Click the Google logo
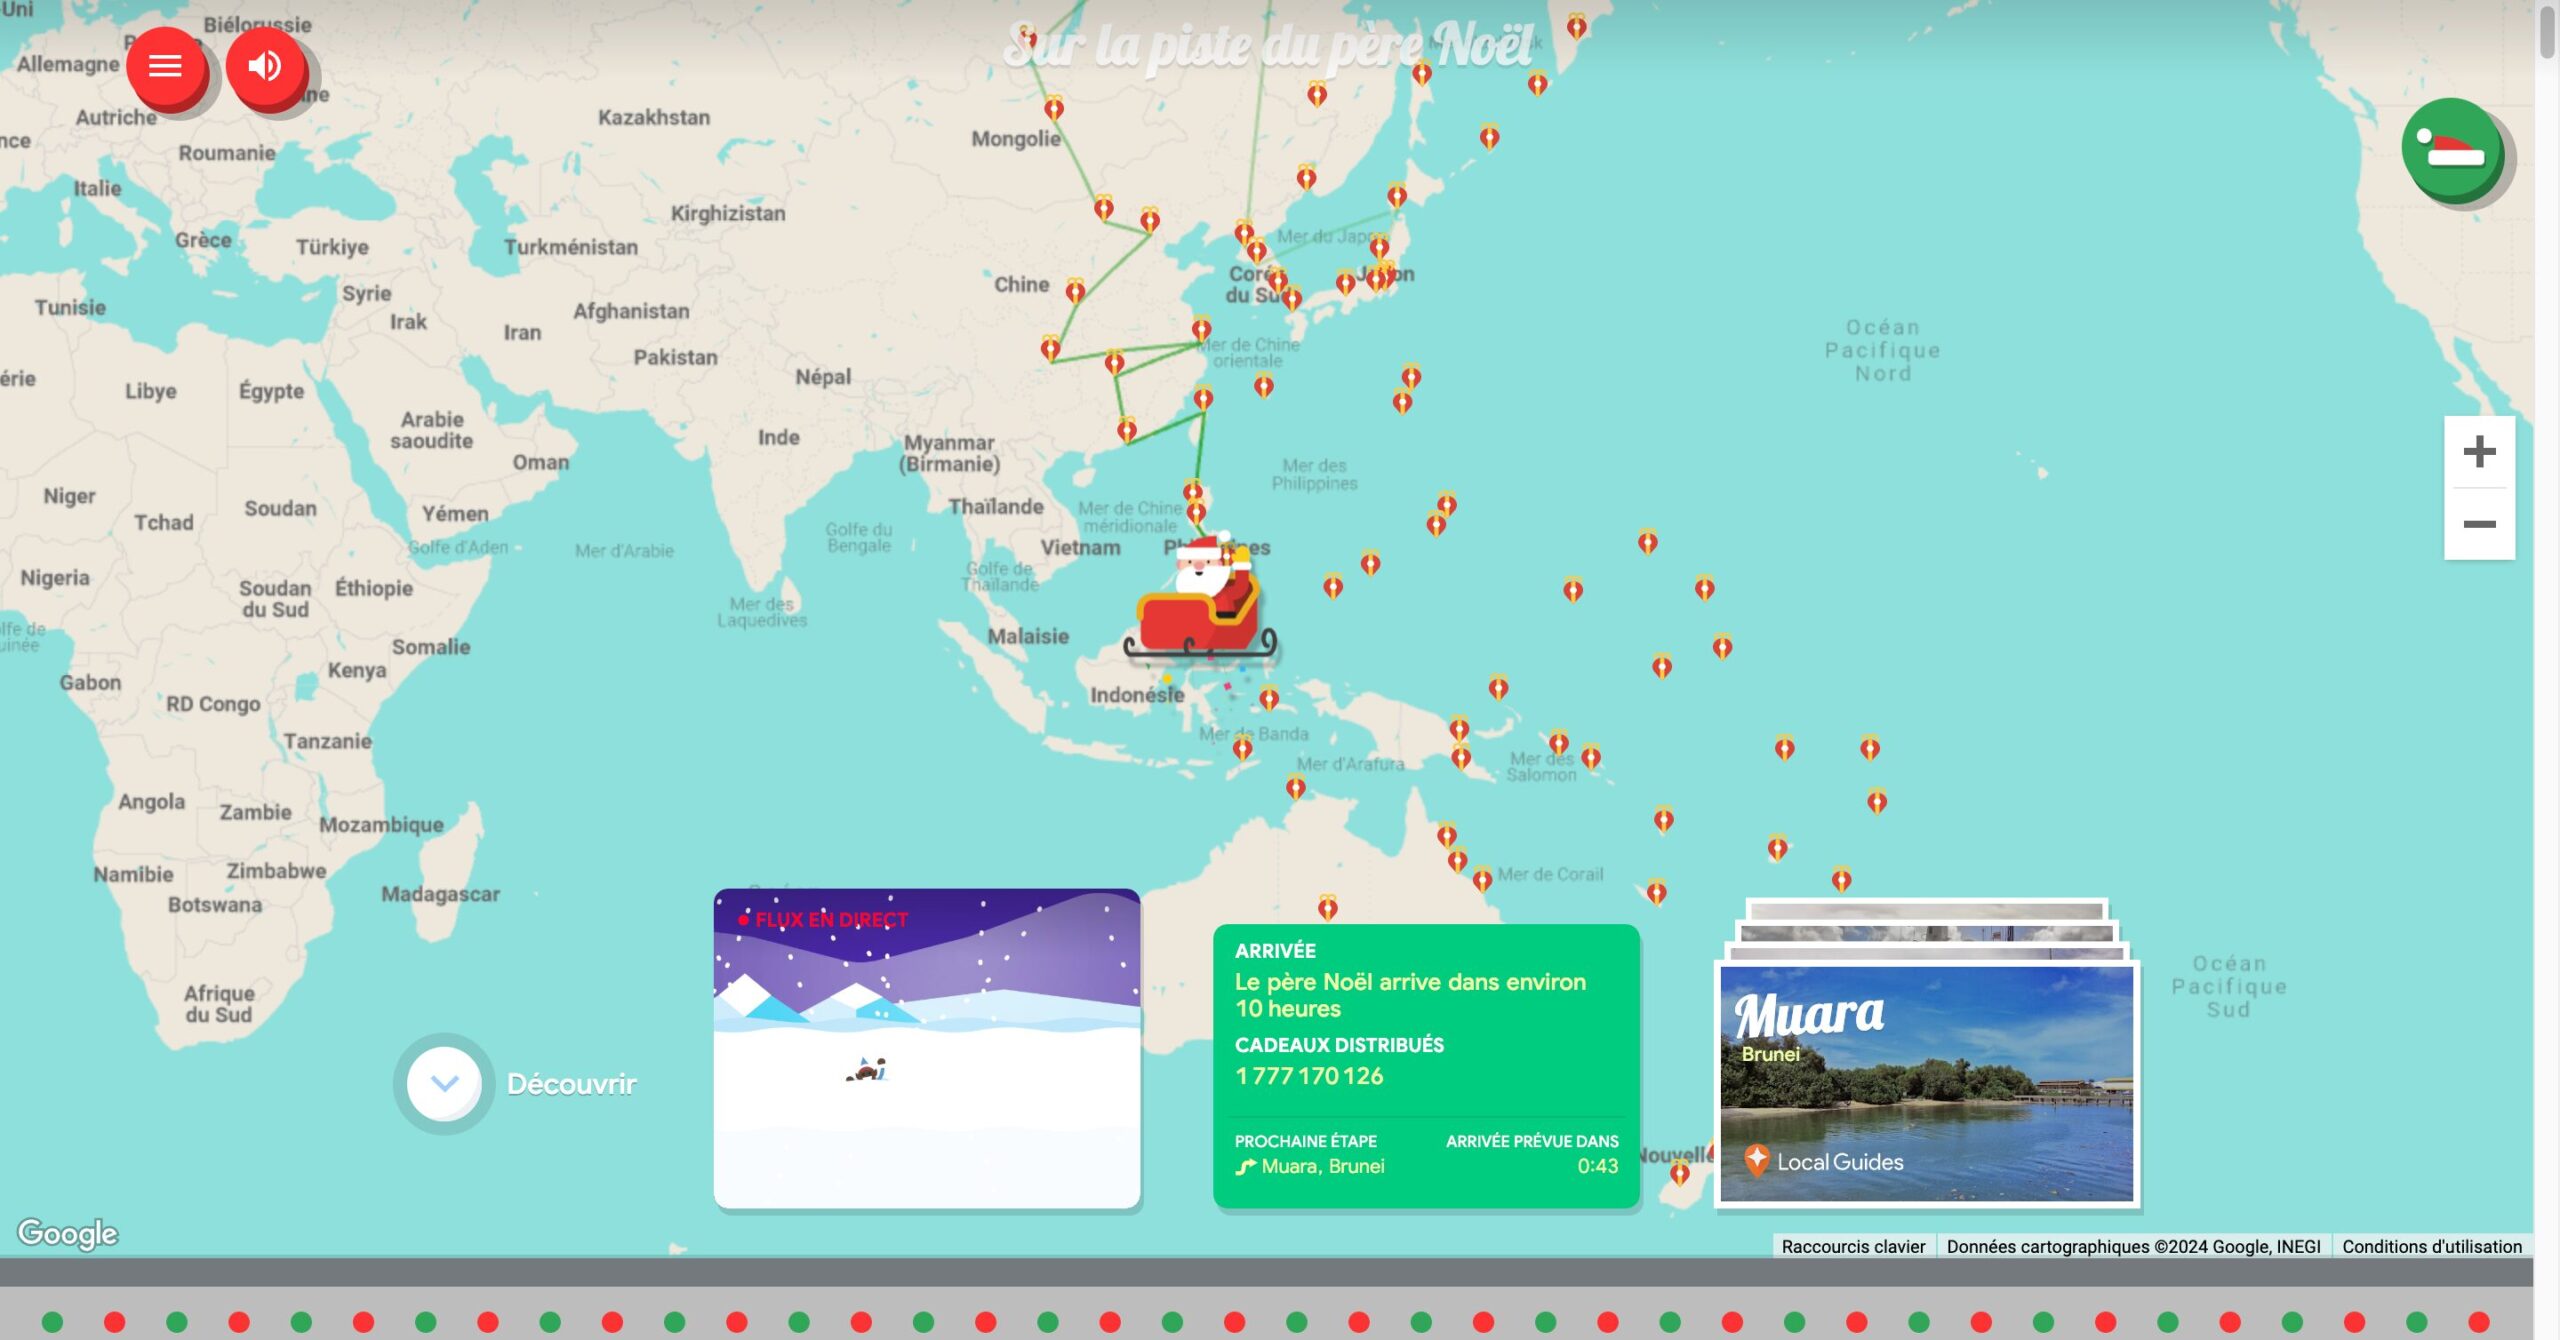This screenshot has width=2560, height=1340. pyautogui.click(x=68, y=1233)
